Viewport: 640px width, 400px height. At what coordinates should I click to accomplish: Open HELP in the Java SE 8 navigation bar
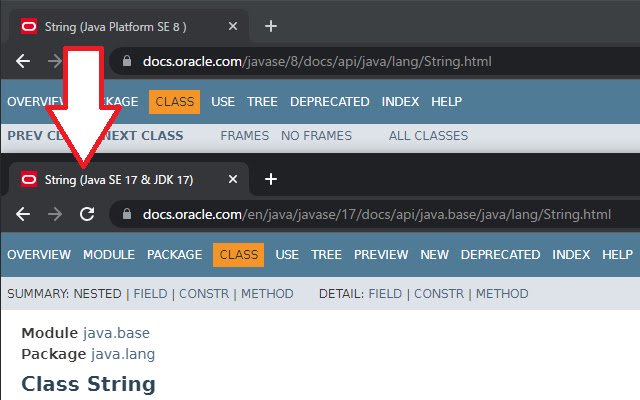(x=447, y=102)
